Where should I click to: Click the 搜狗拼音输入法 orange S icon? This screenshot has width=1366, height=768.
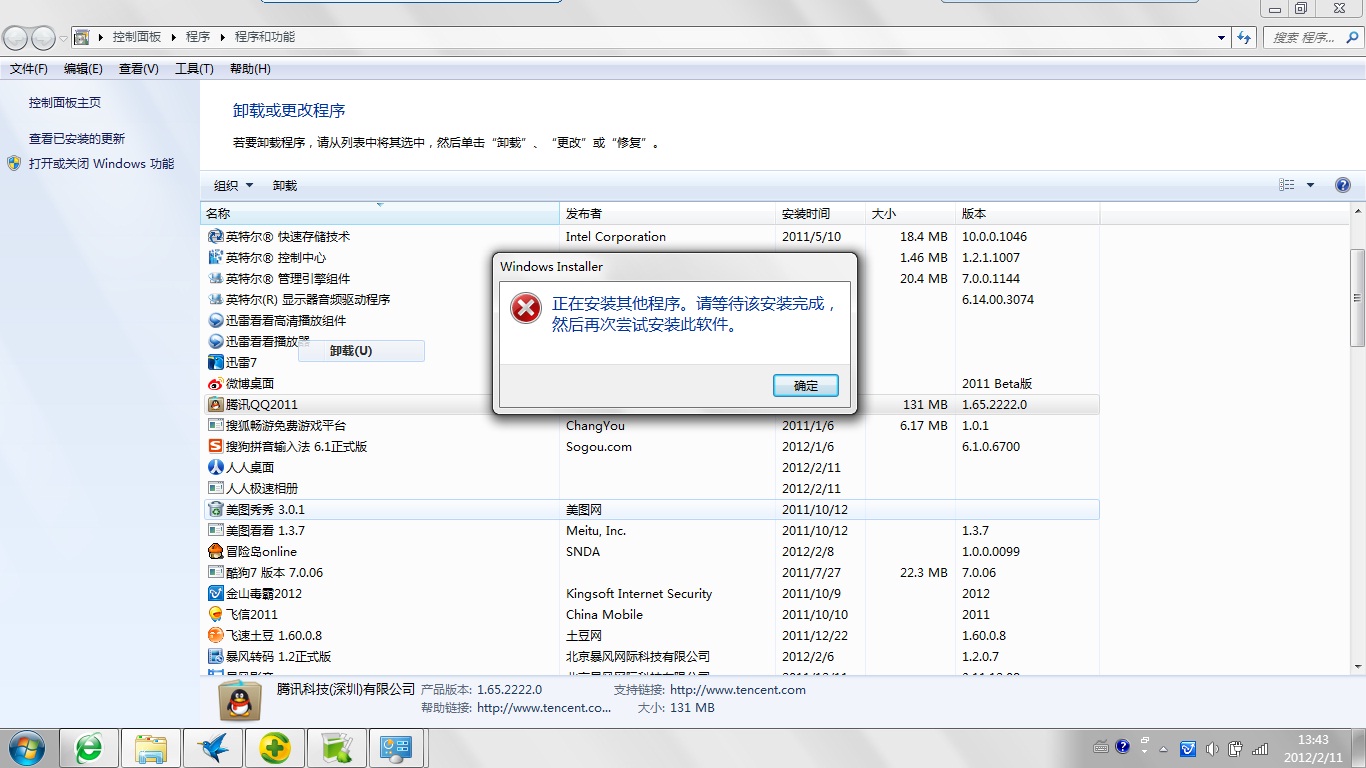coord(215,447)
